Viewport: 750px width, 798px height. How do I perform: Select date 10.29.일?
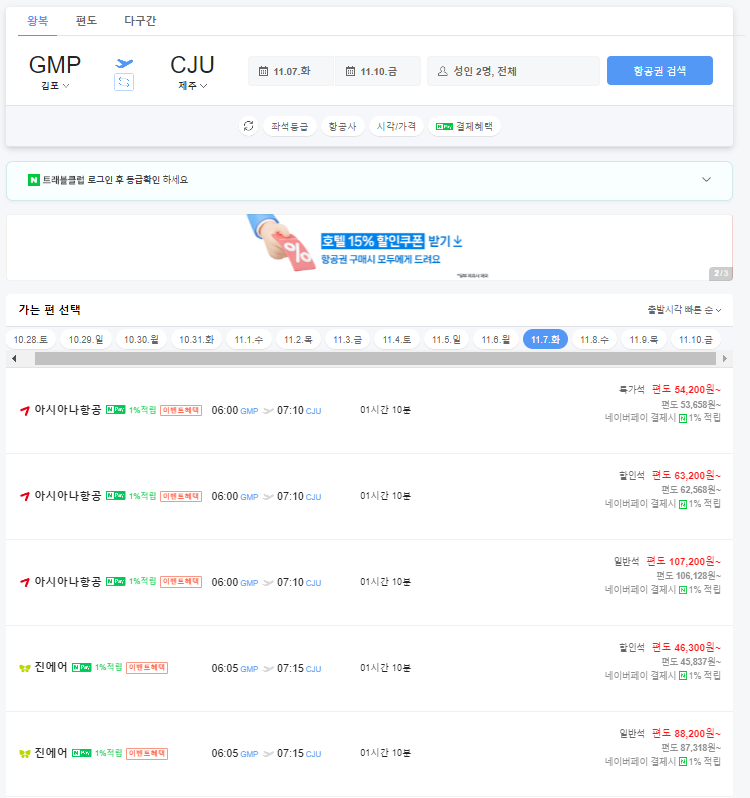[x=85, y=339]
